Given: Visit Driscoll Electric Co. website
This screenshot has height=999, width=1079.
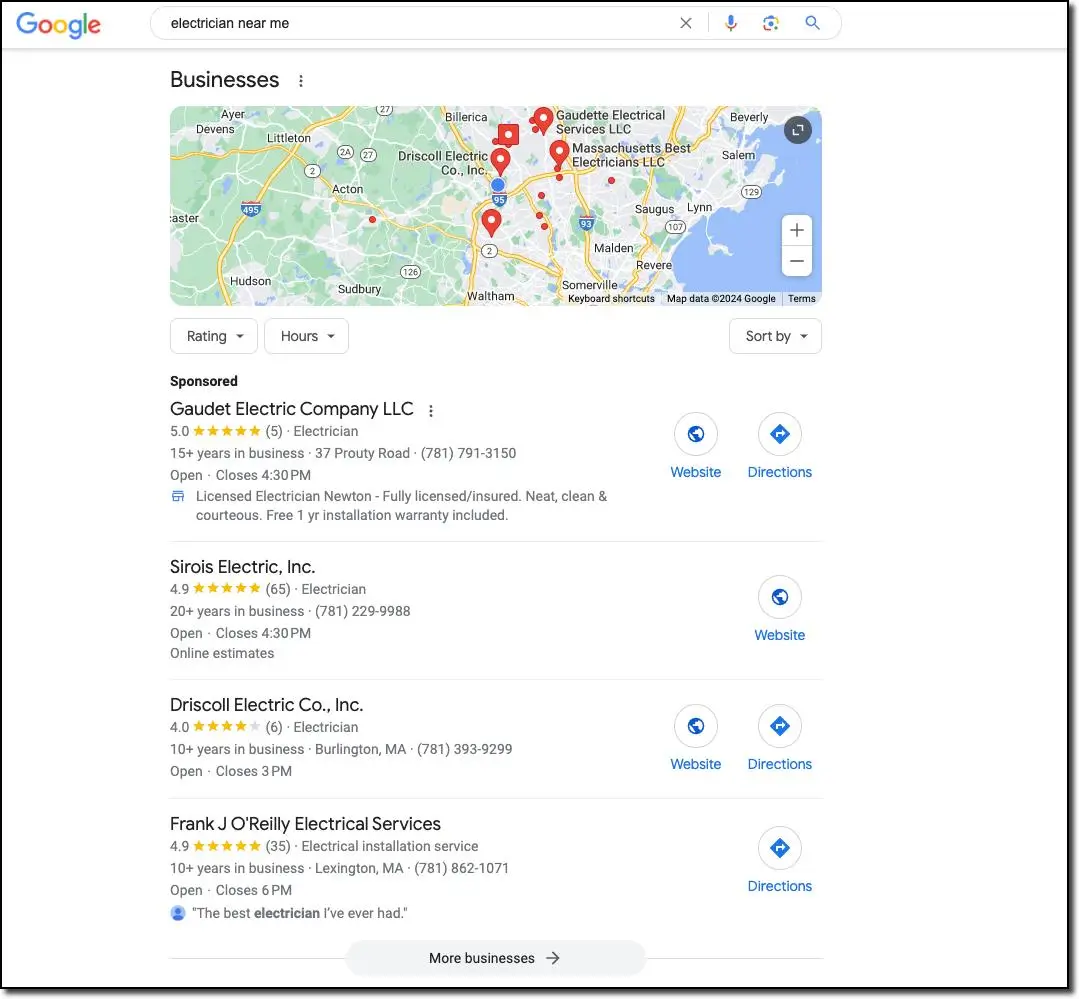Looking at the screenshot, I should [x=696, y=738].
